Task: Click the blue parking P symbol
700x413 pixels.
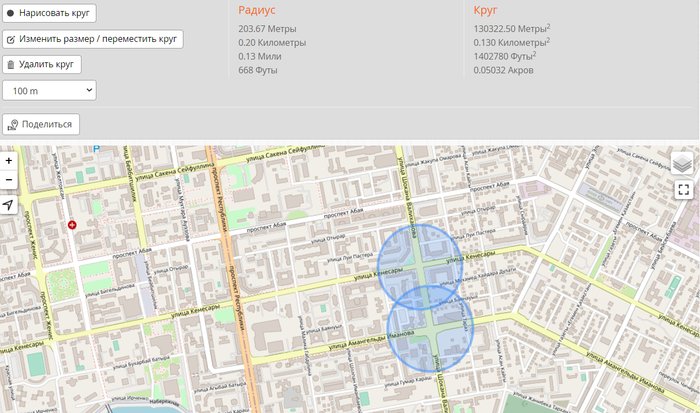Action: [96, 149]
